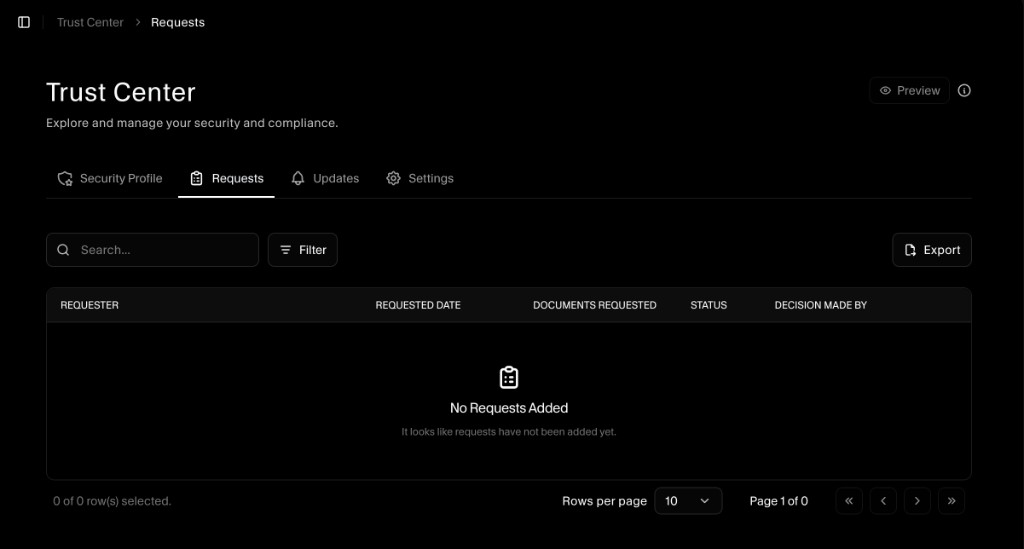Select the Requests tab
Viewport: 1024px width, 549px height.
(x=226, y=178)
